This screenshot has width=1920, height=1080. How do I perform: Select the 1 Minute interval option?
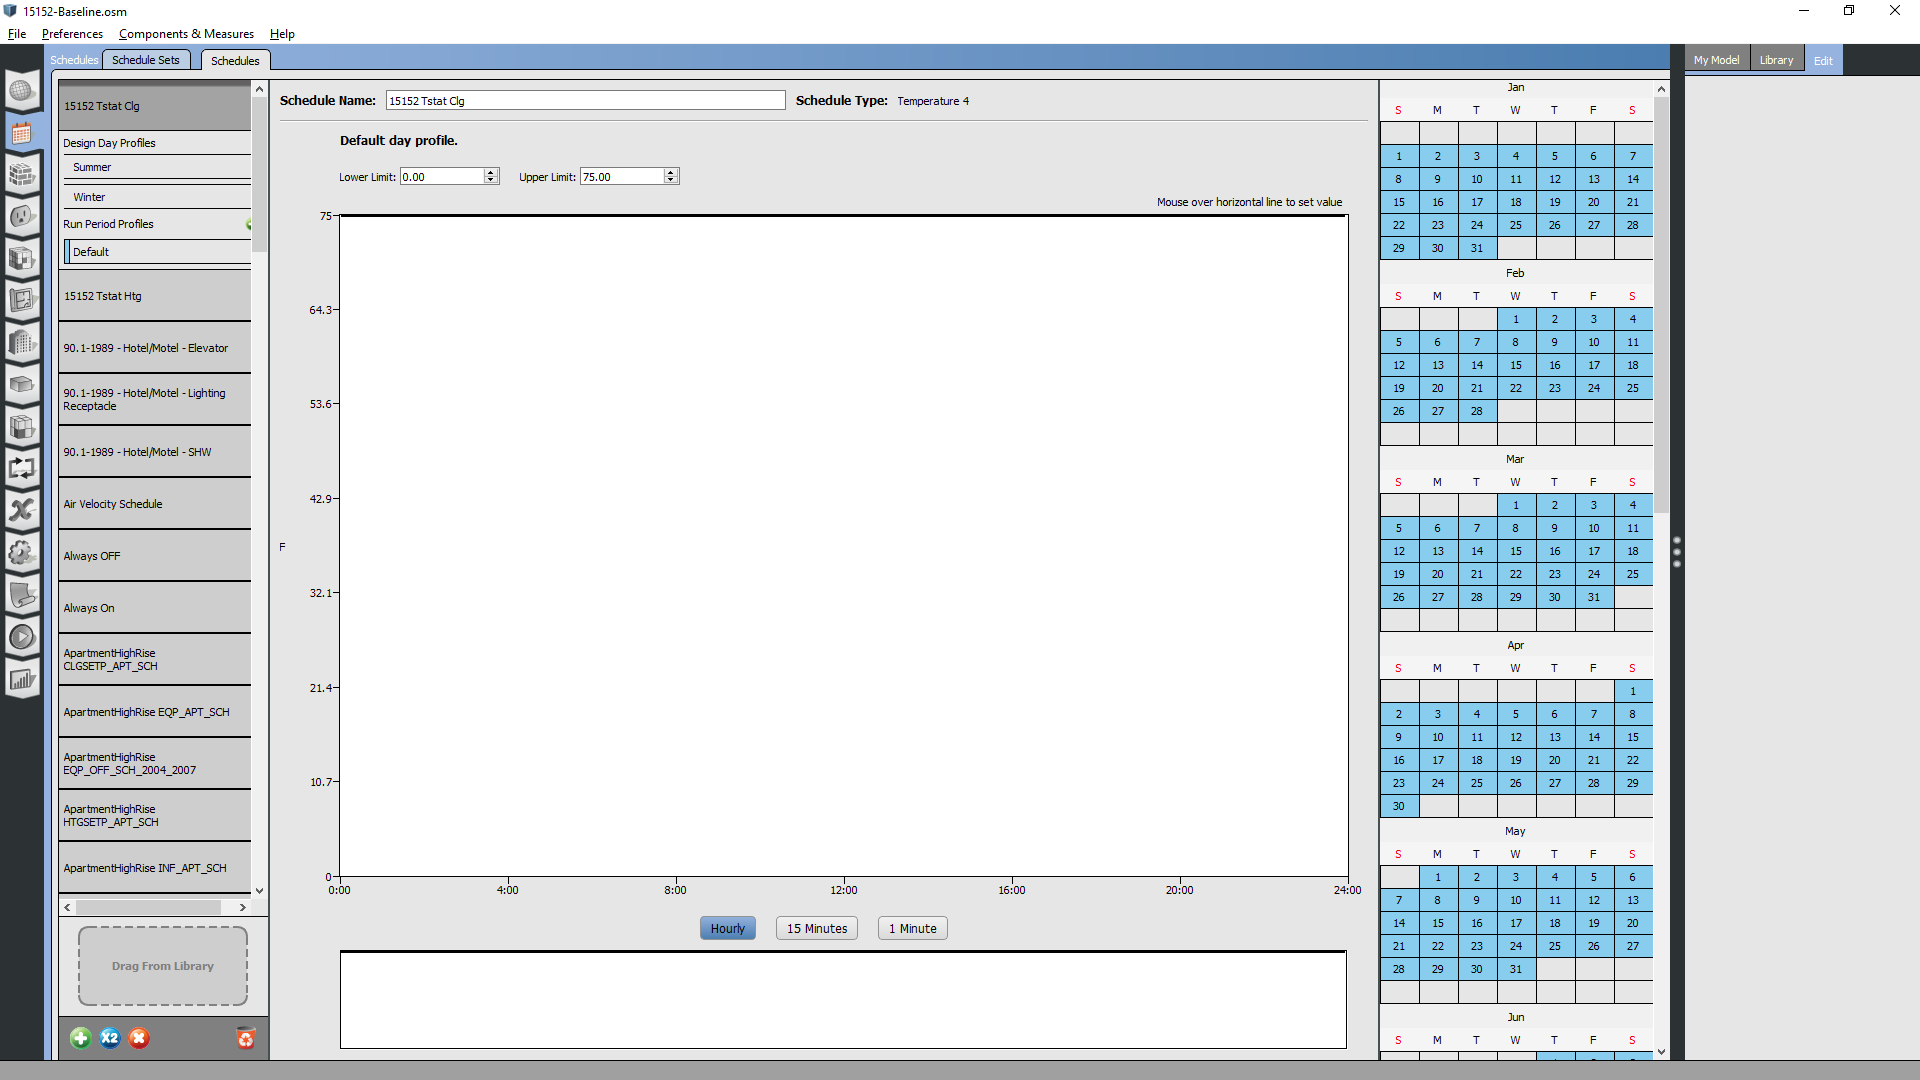pyautogui.click(x=911, y=928)
